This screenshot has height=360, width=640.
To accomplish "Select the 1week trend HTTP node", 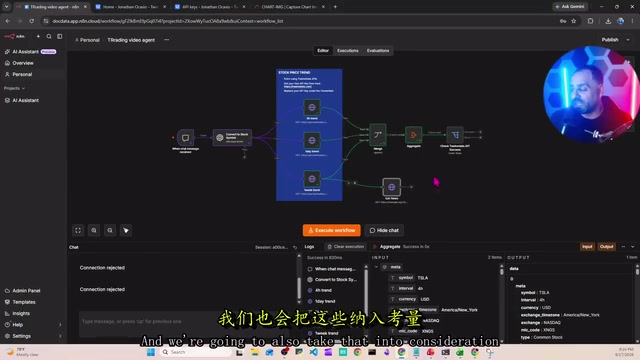I will point(312,179).
